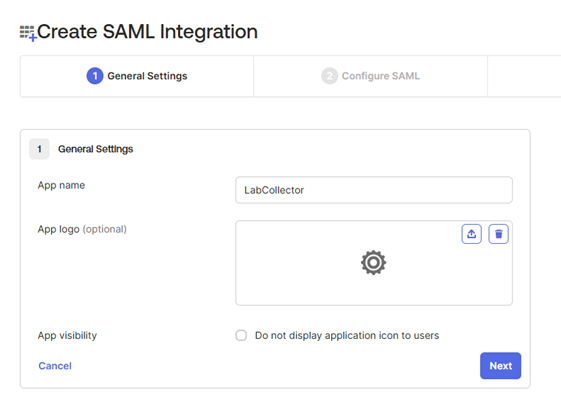561x414 pixels.
Task: Click the App logo (optional) label
Action: (x=82, y=229)
